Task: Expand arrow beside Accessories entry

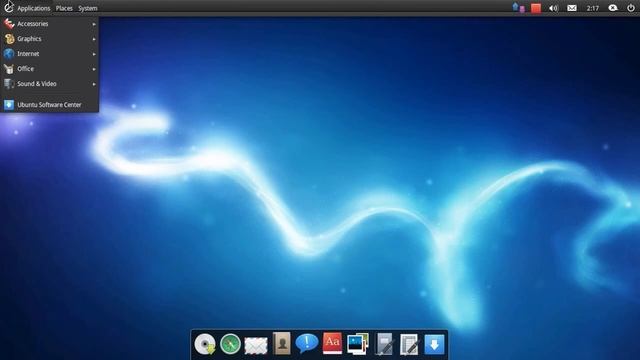Action: (94, 24)
